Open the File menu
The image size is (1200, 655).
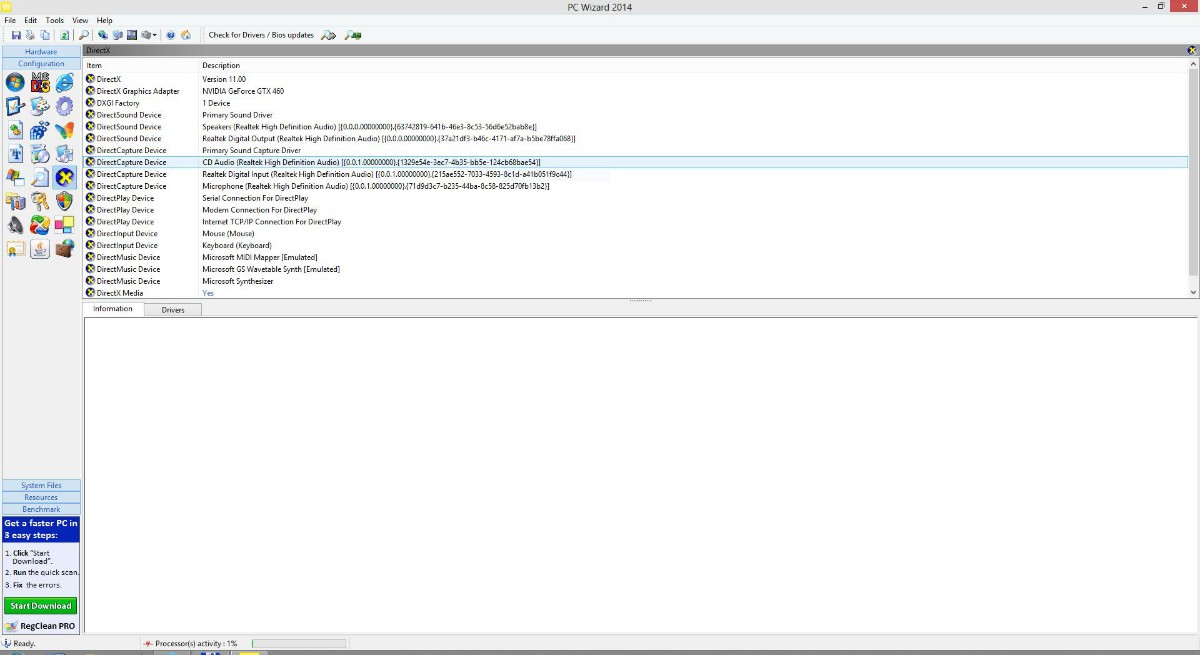tap(10, 20)
